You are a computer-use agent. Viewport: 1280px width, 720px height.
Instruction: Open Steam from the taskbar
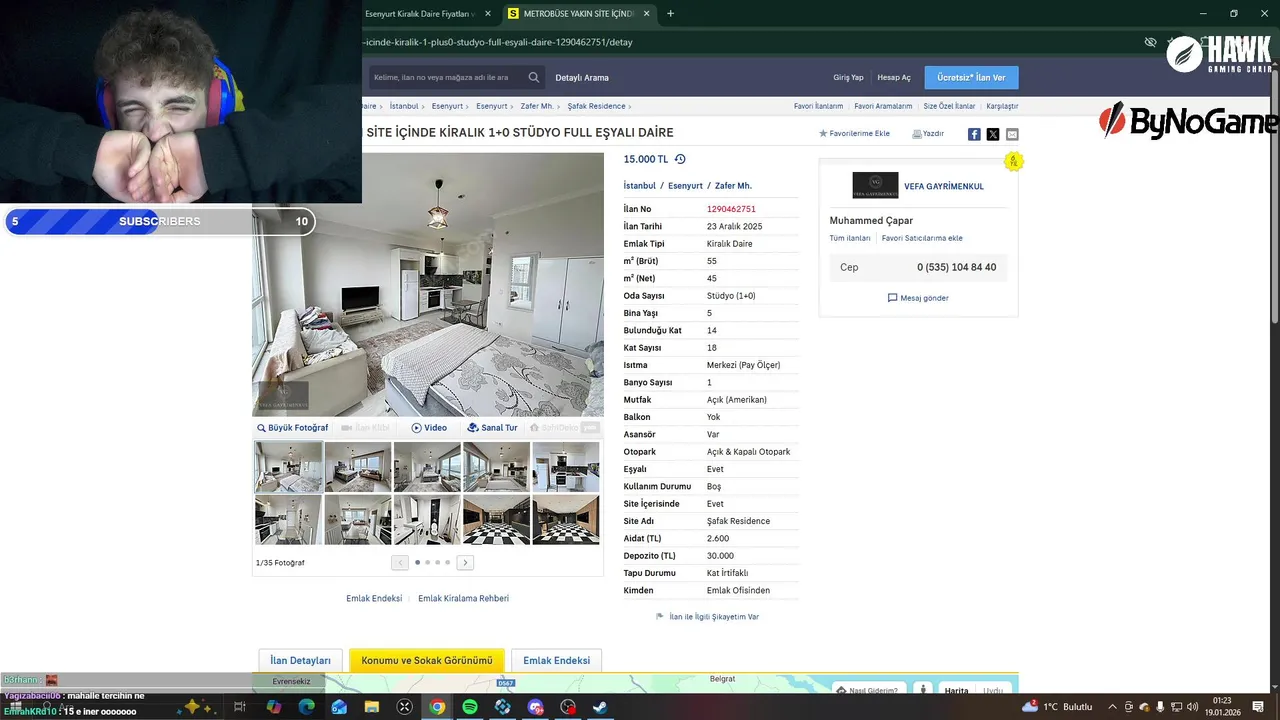pos(601,707)
